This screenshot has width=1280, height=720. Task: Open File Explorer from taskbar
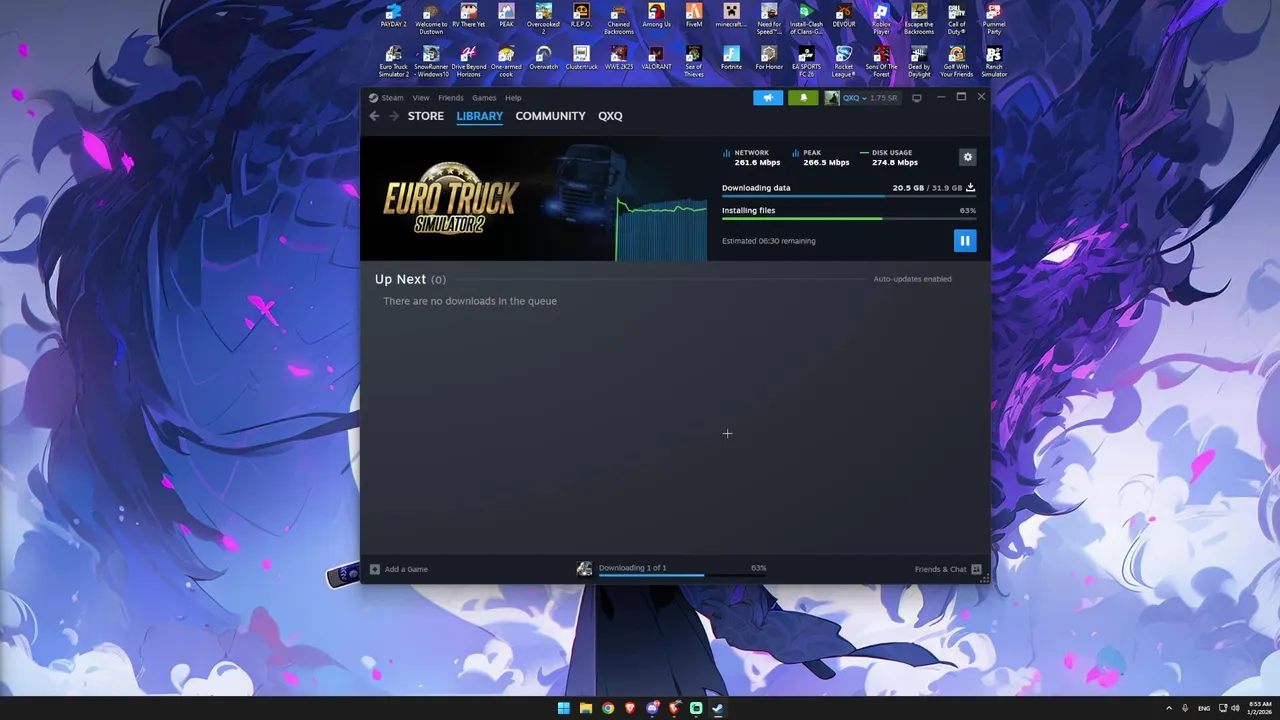pos(585,708)
